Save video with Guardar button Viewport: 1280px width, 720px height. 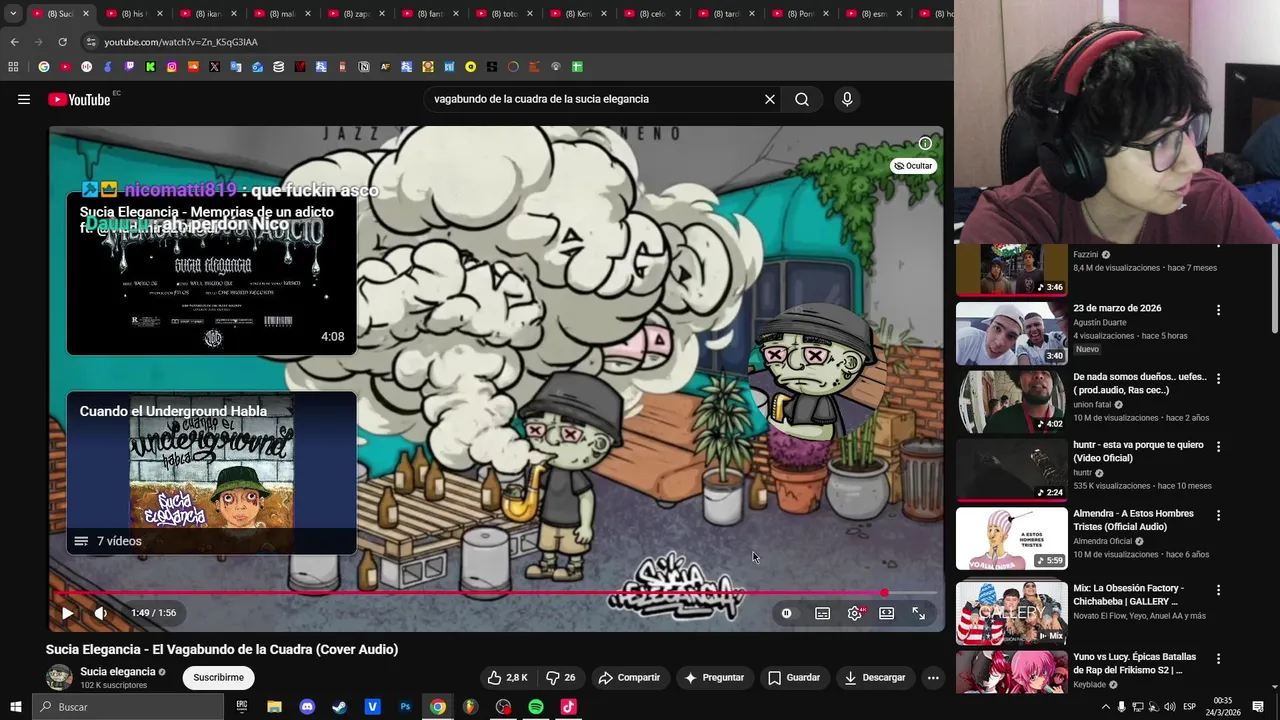[794, 677]
